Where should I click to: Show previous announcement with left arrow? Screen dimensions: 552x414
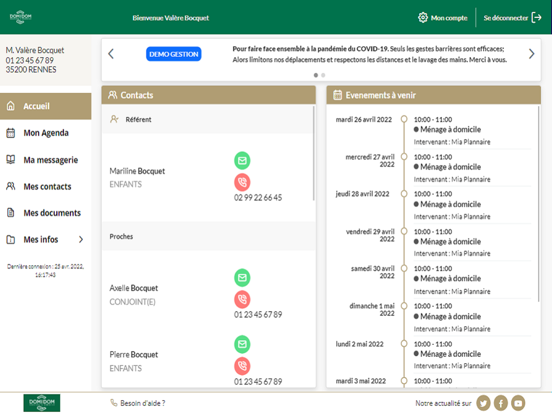[x=111, y=54]
